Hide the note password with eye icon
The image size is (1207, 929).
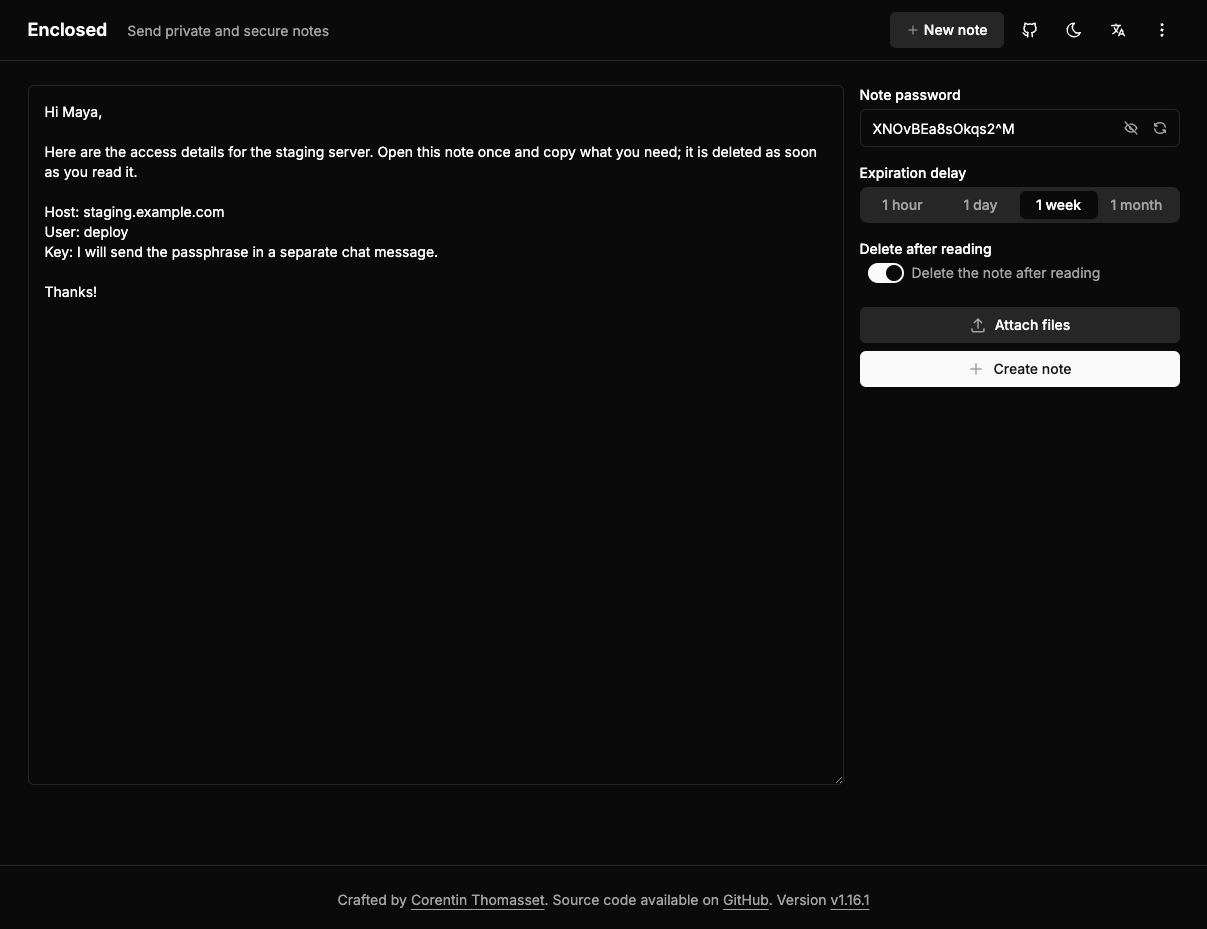click(1131, 128)
